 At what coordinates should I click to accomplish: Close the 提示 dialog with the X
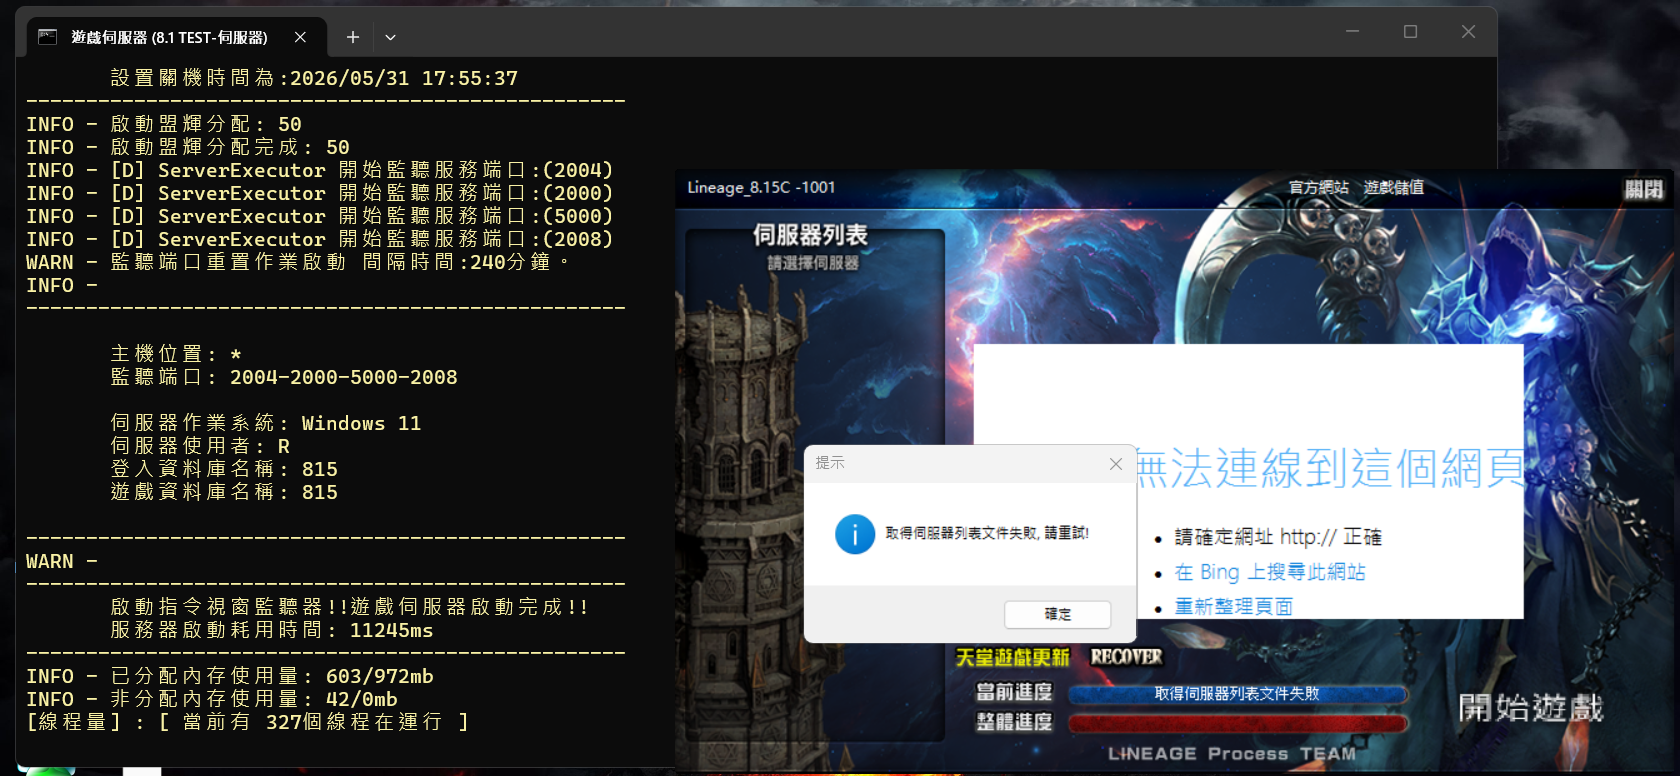click(x=1116, y=463)
